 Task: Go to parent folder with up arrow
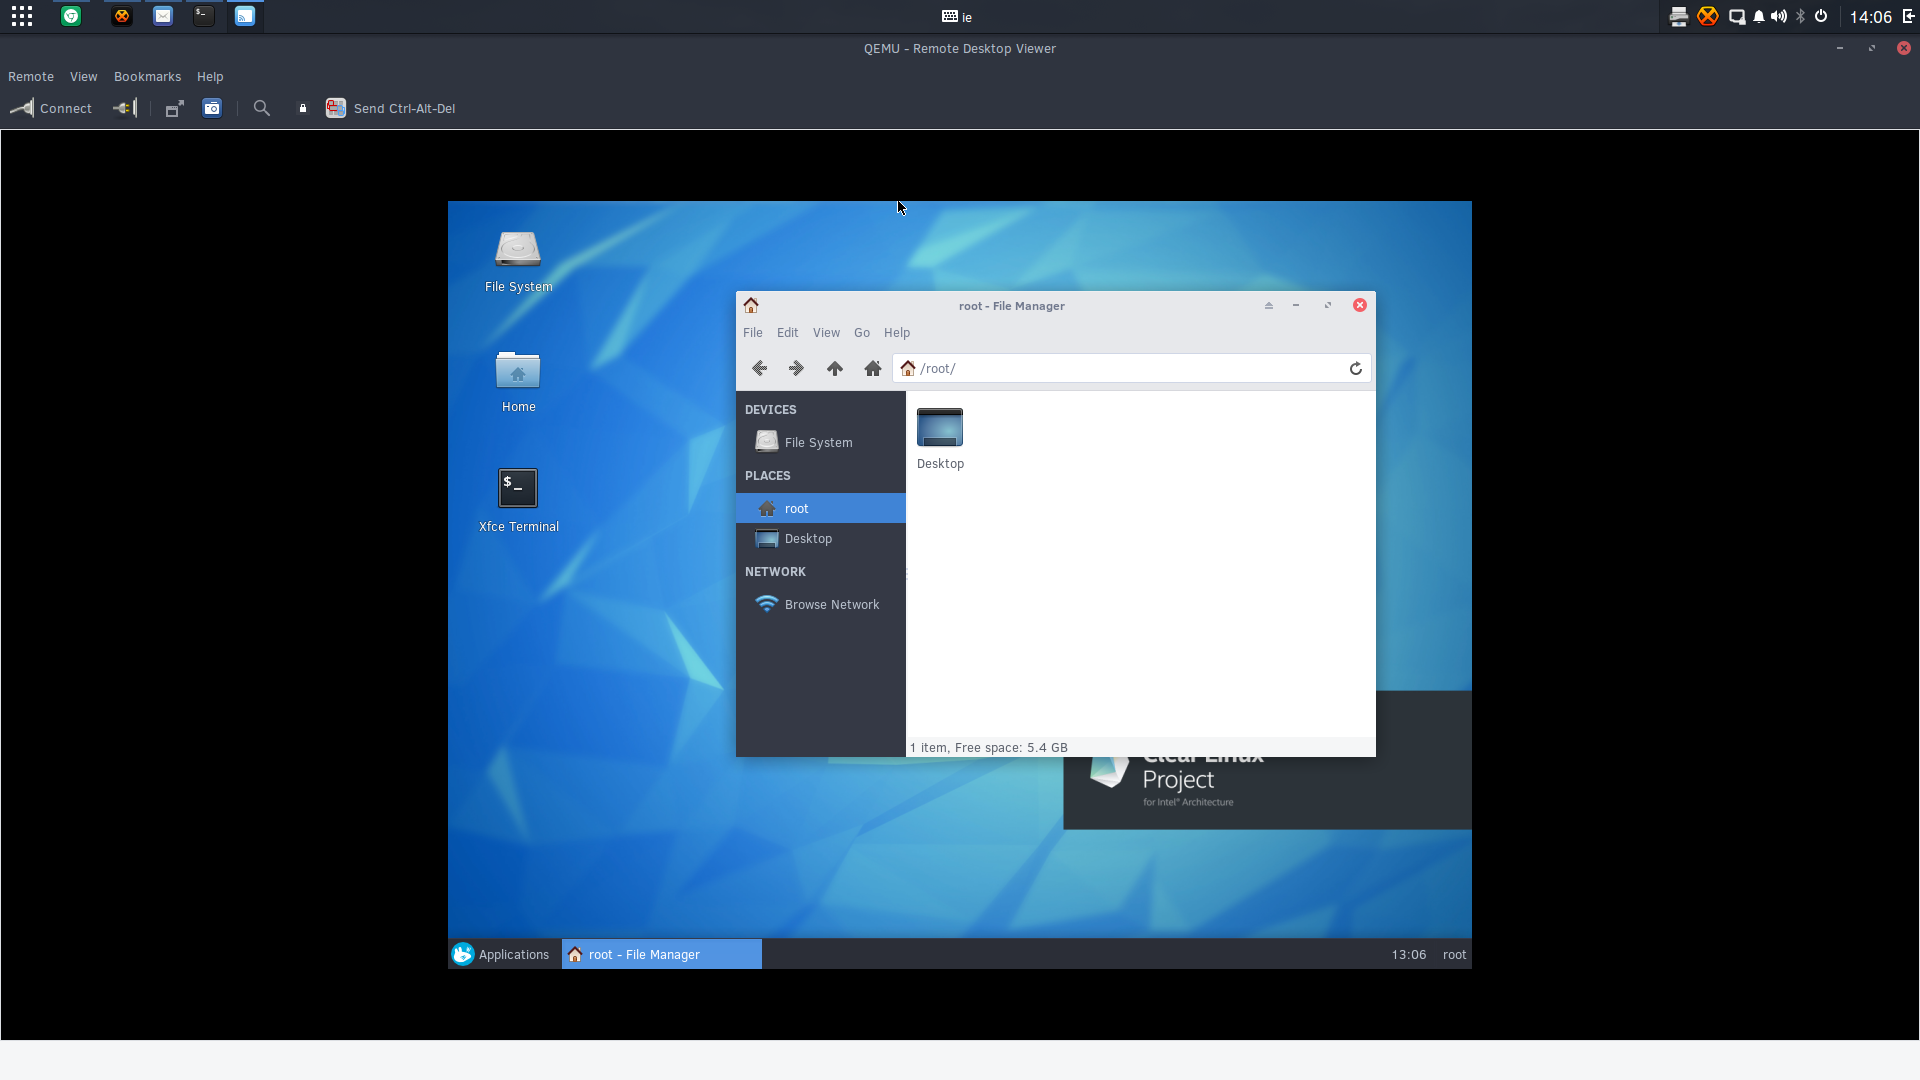835,369
